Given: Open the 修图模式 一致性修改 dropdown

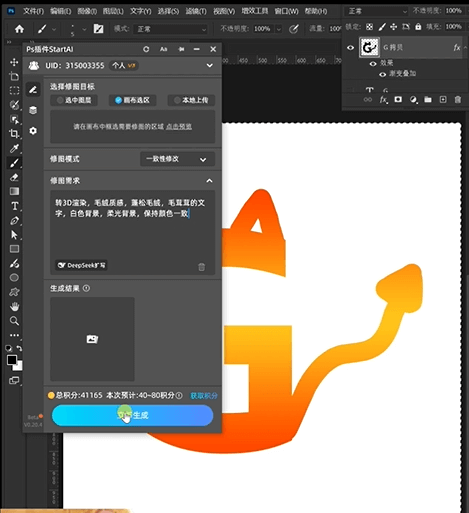Looking at the screenshot, I should point(177,159).
